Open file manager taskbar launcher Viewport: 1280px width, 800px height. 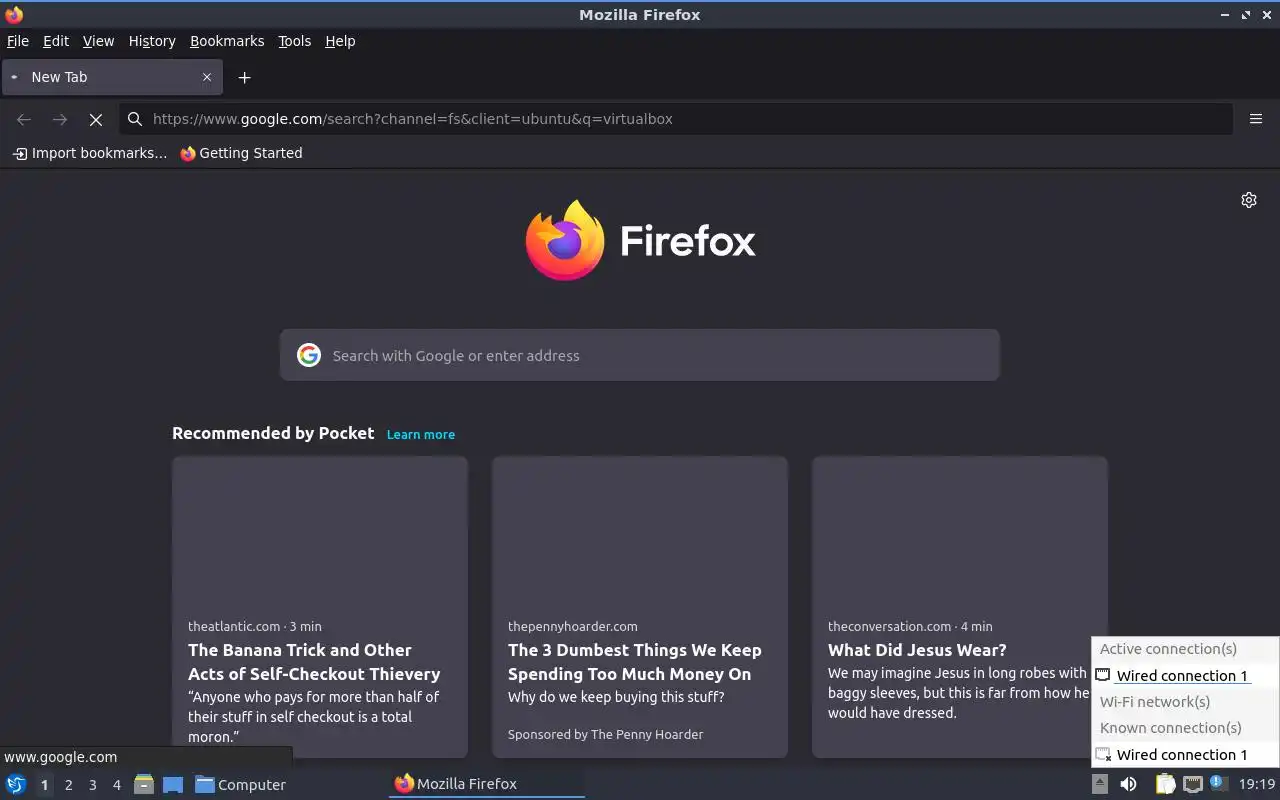[144, 784]
